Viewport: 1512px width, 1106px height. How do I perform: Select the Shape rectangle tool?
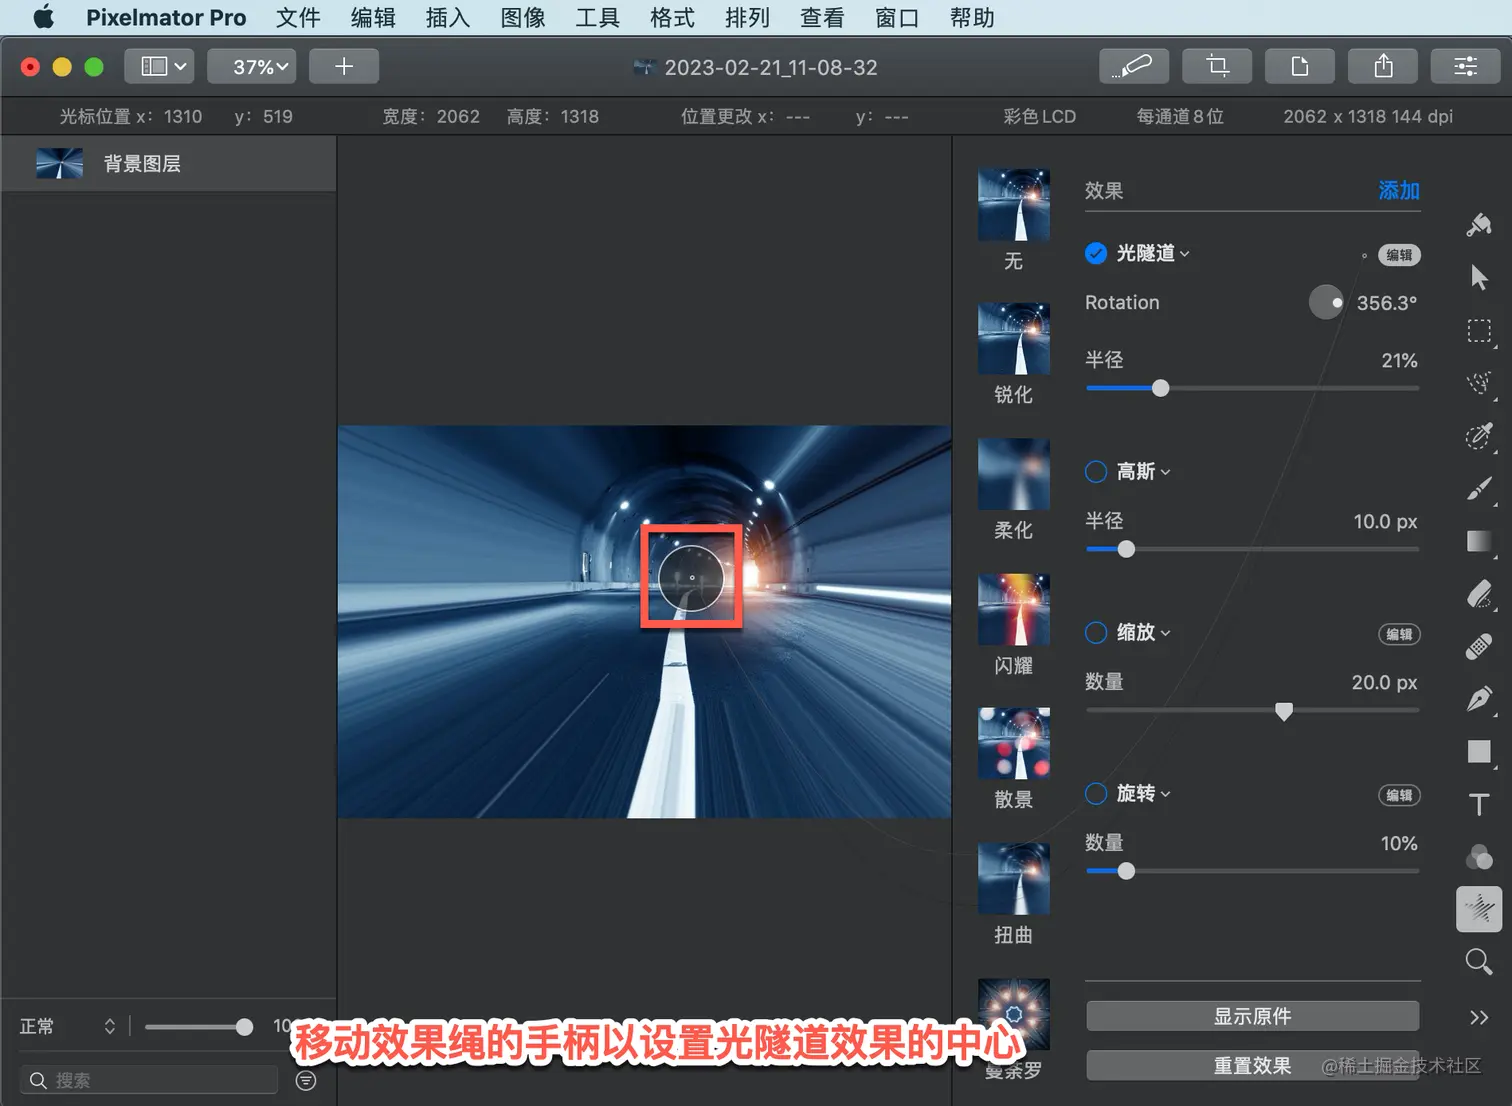[x=1479, y=752]
